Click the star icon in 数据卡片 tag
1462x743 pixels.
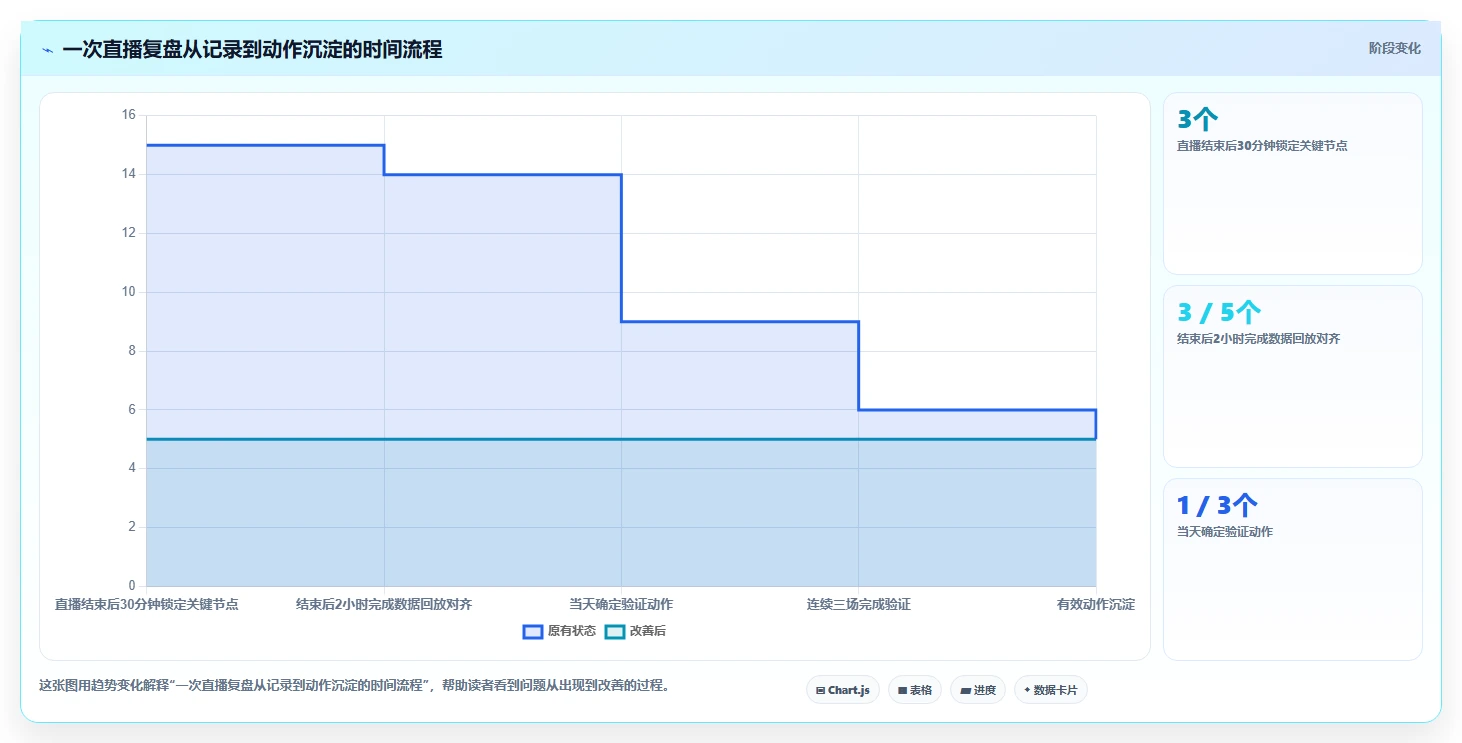pyautogui.click(x=1027, y=690)
